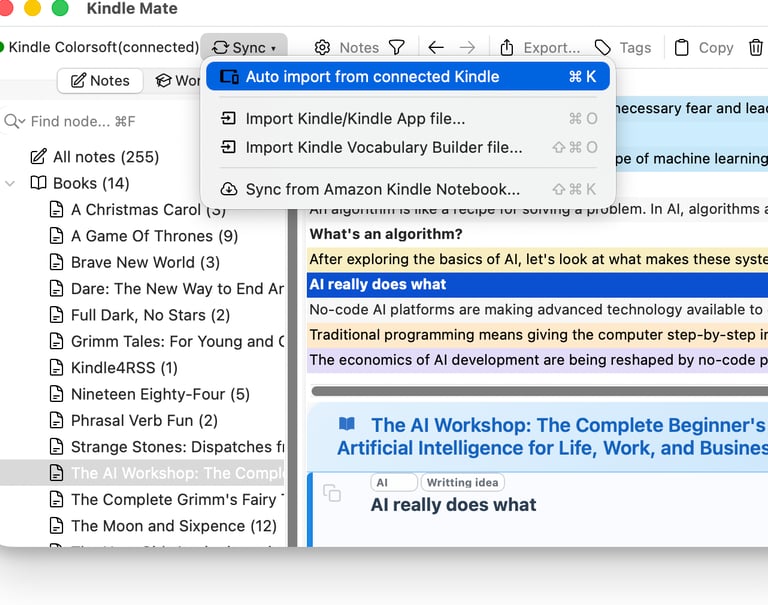Screen dimensions: 768x605
Task: Open the Sync dropdown menu
Action: coord(243,48)
